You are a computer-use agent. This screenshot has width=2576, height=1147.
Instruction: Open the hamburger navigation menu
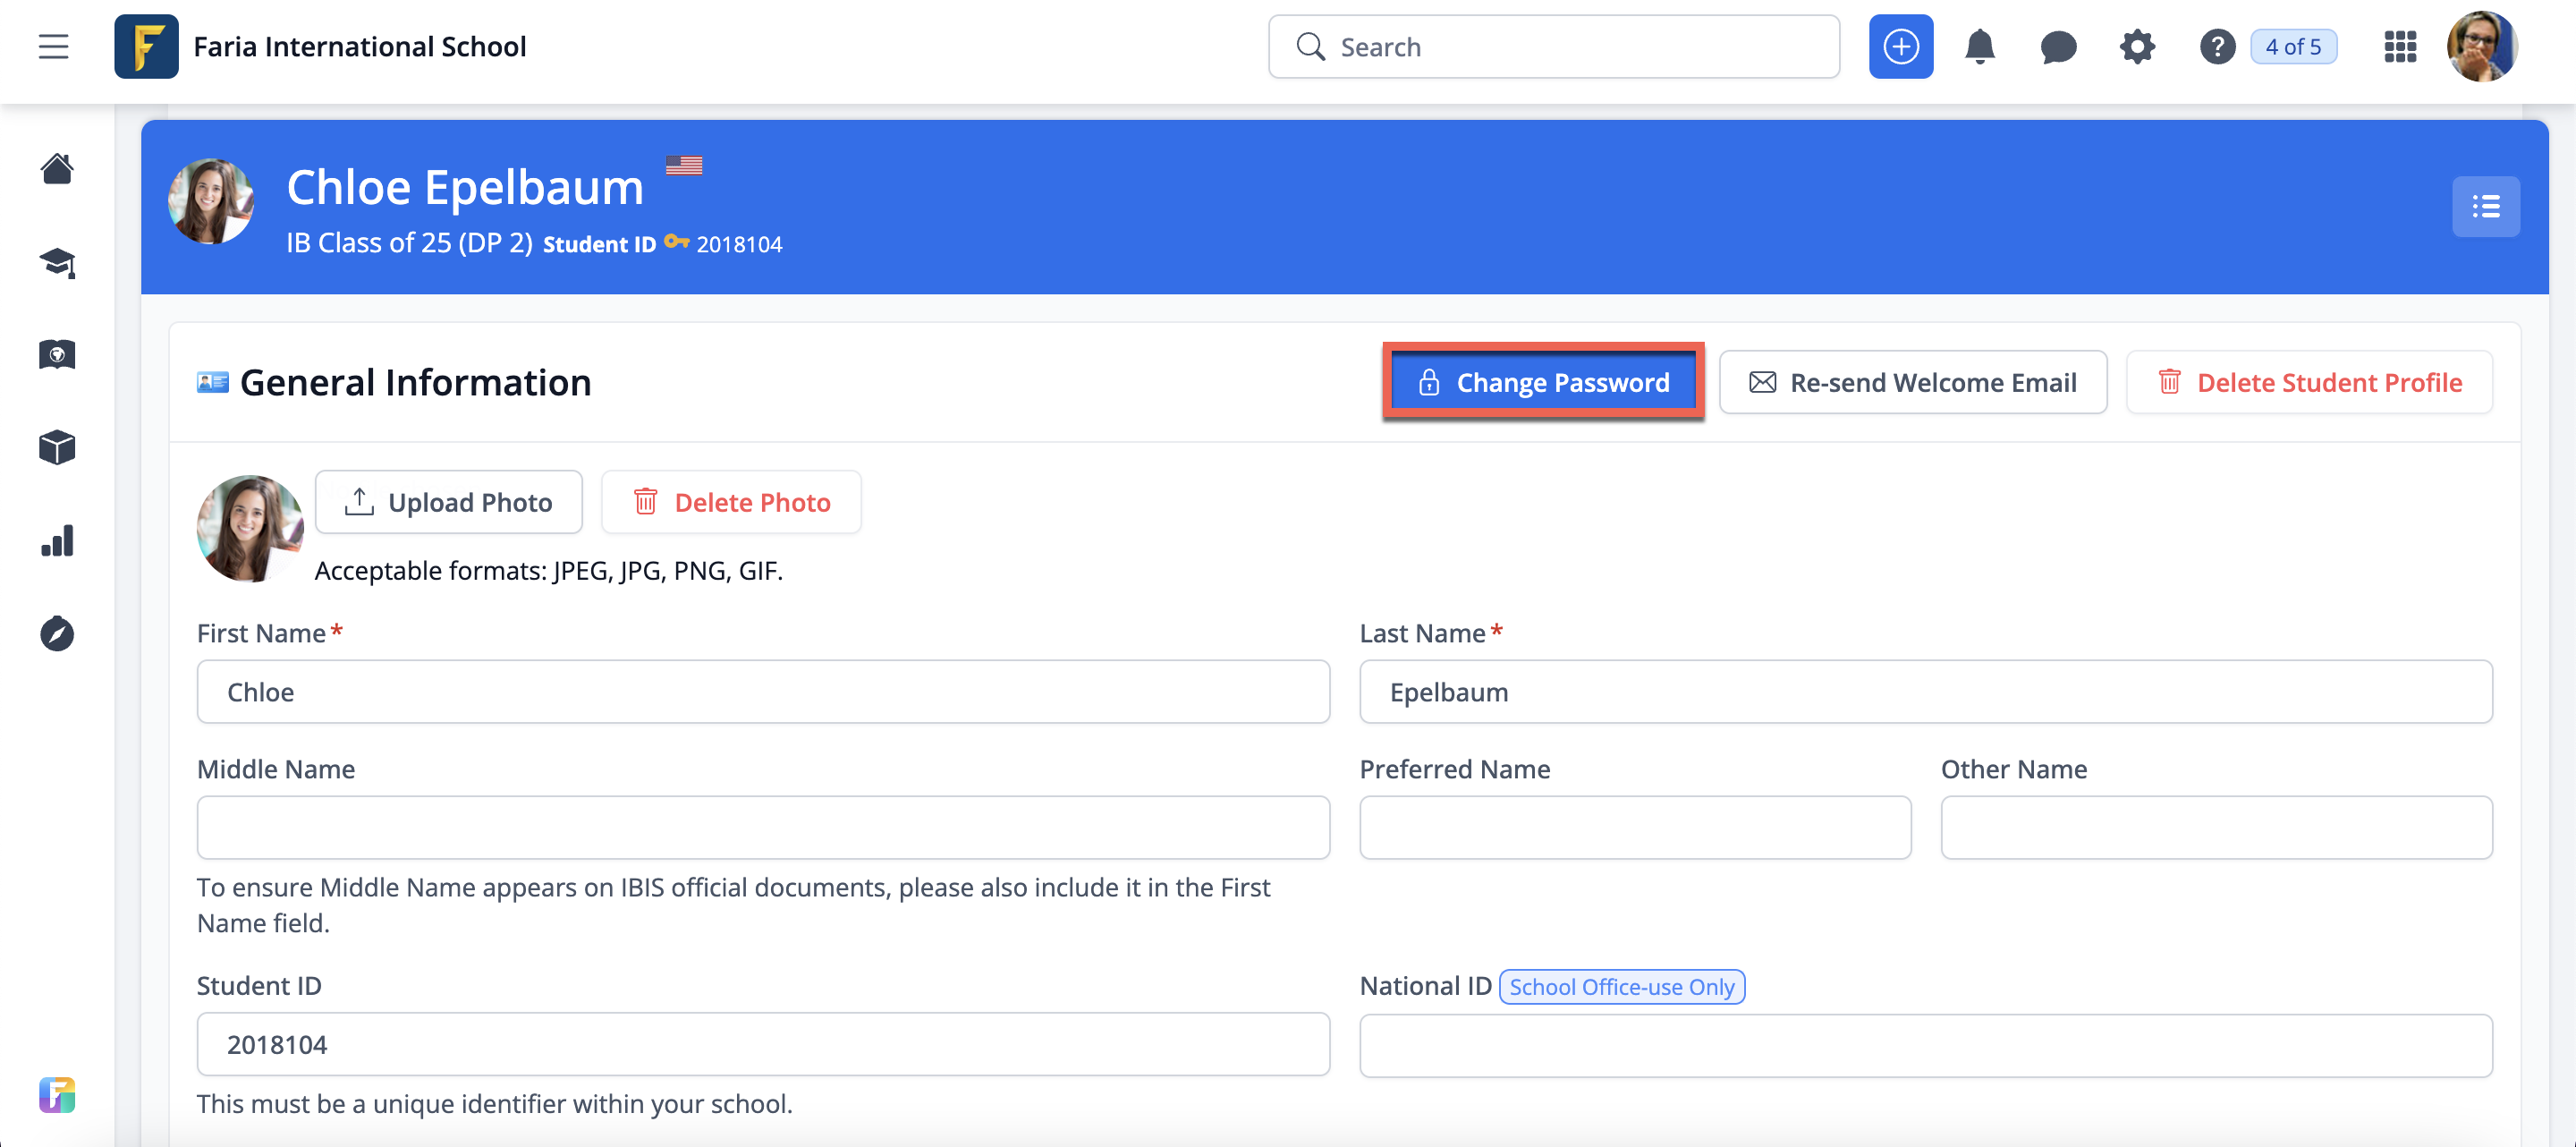tap(53, 47)
